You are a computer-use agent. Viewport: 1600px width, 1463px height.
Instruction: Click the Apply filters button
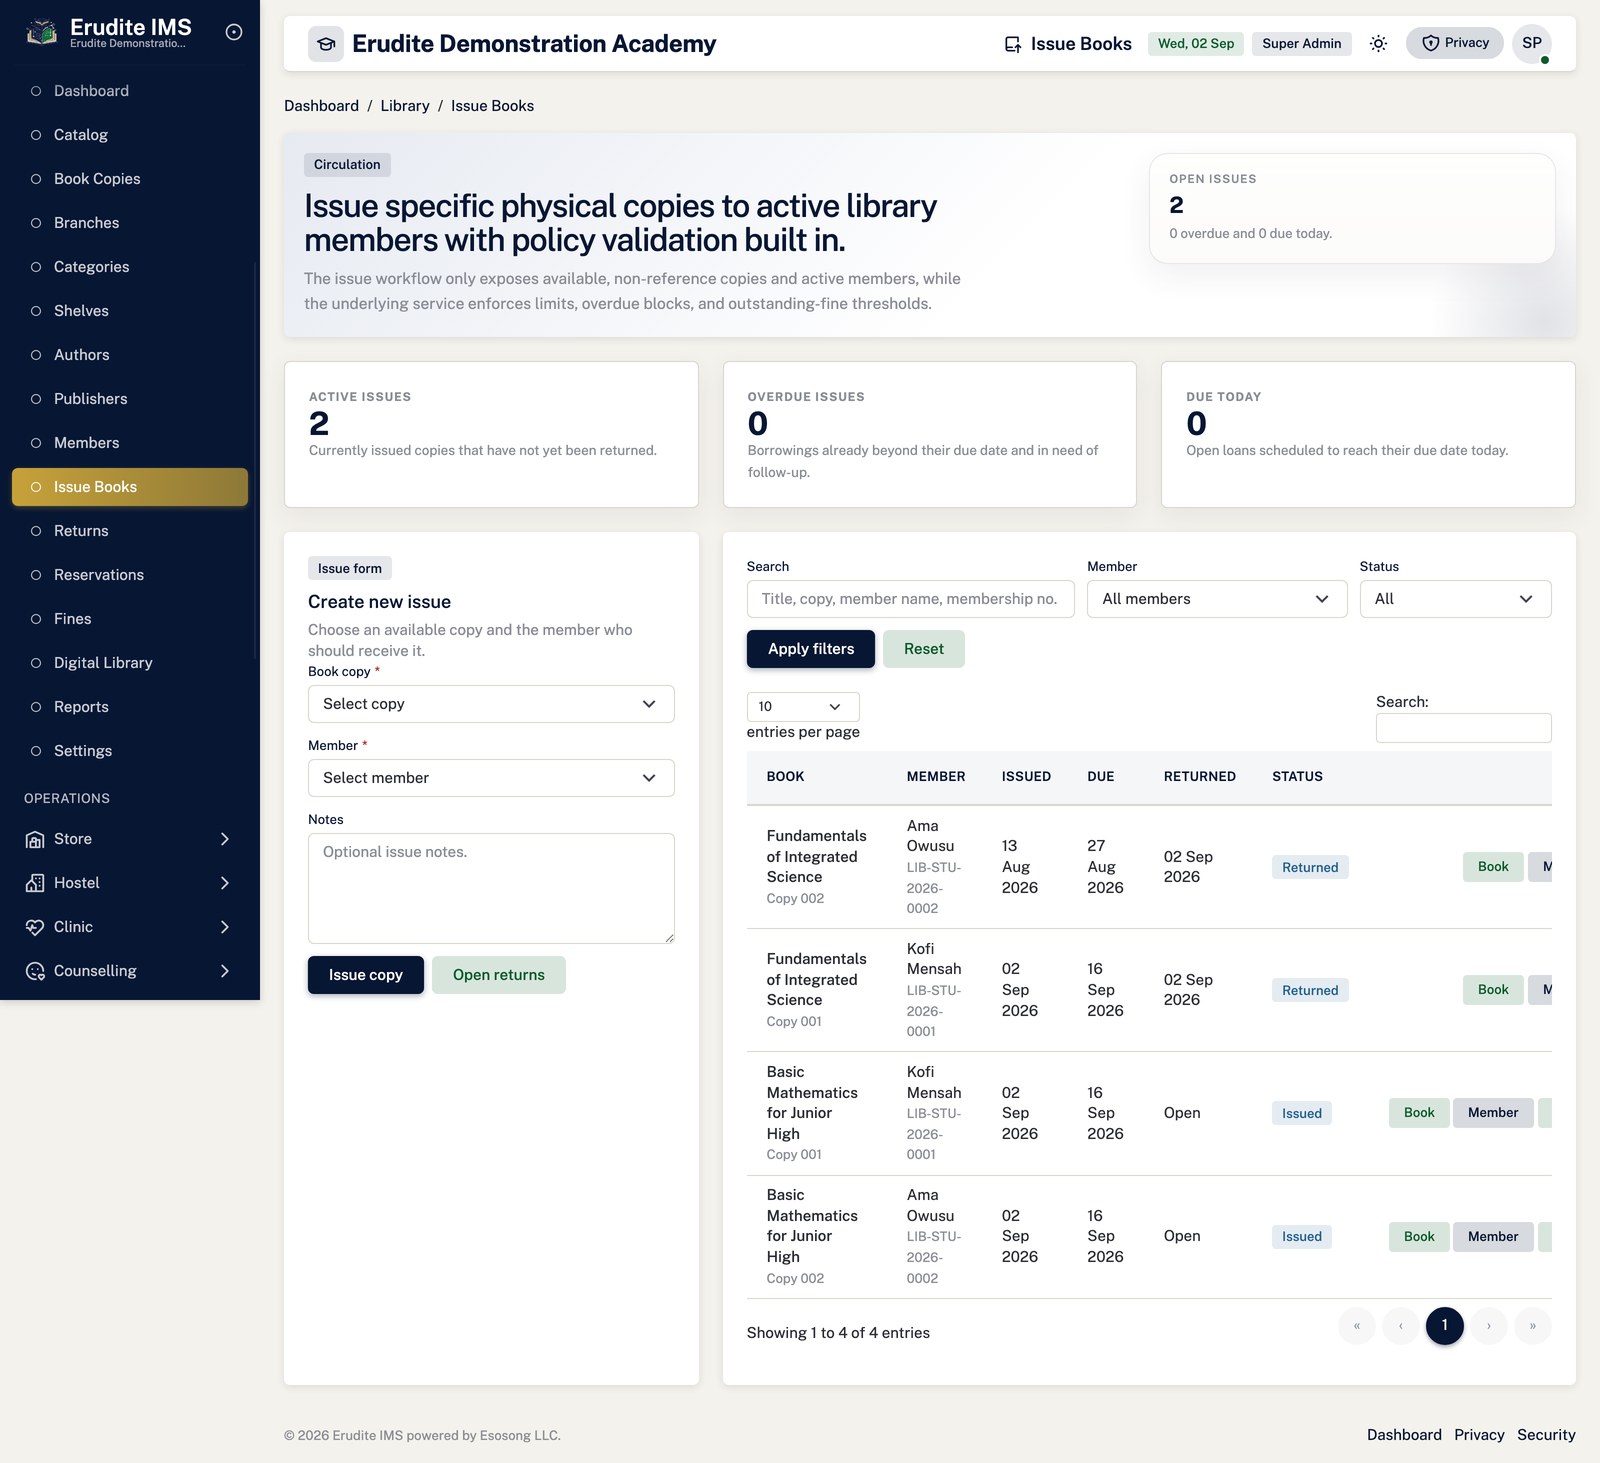(x=811, y=649)
